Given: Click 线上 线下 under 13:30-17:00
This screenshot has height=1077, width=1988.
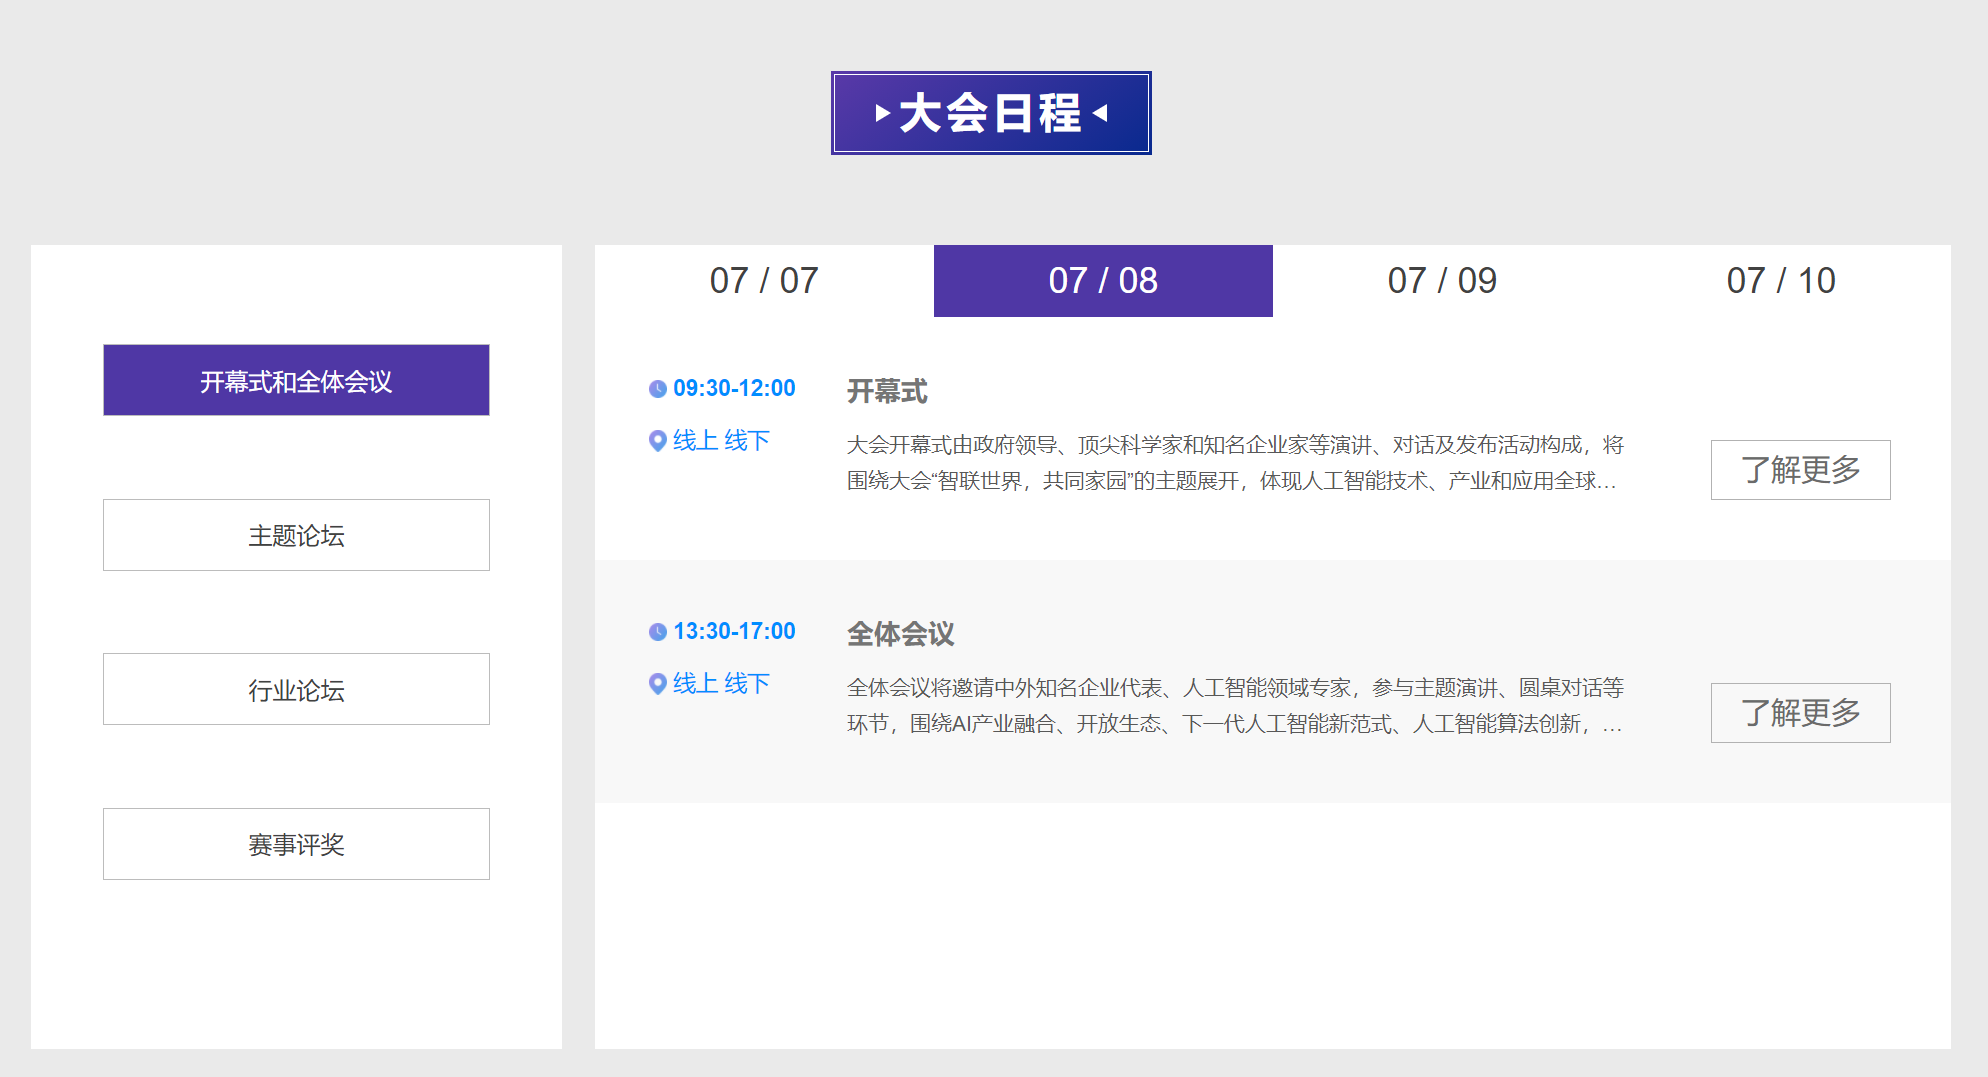Looking at the screenshot, I should [x=721, y=684].
